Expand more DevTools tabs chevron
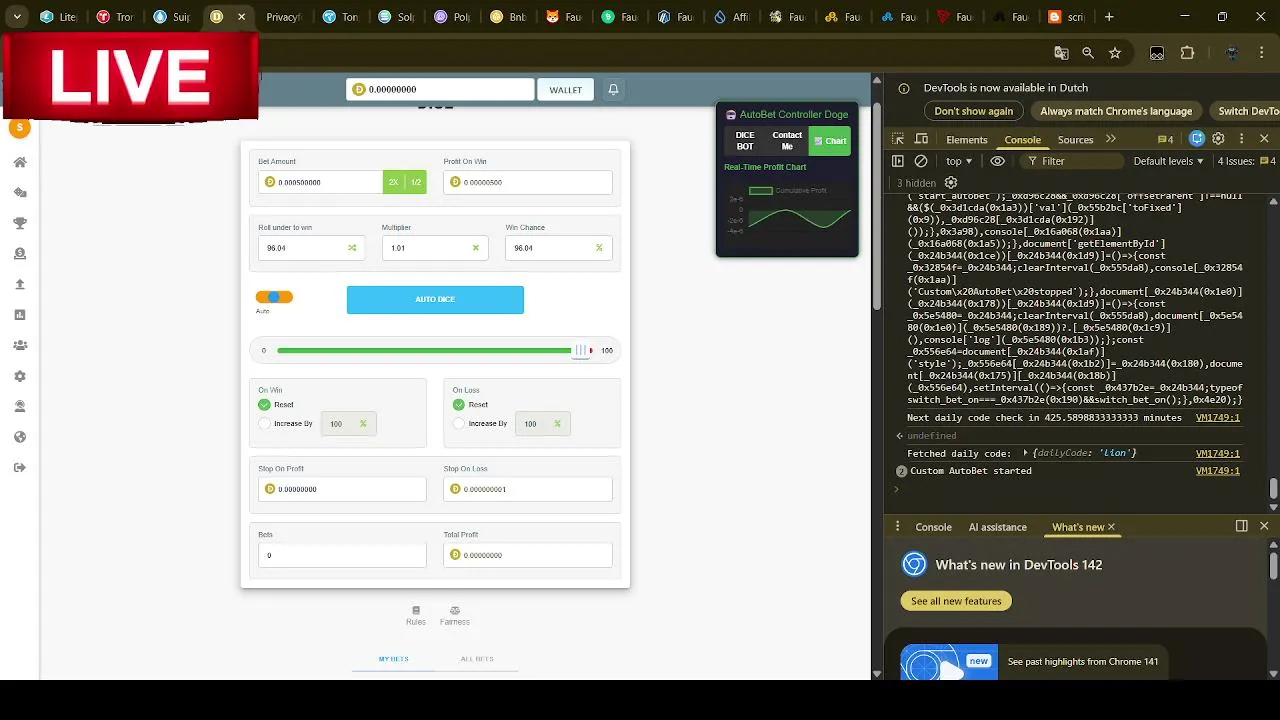 (x=1110, y=139)
